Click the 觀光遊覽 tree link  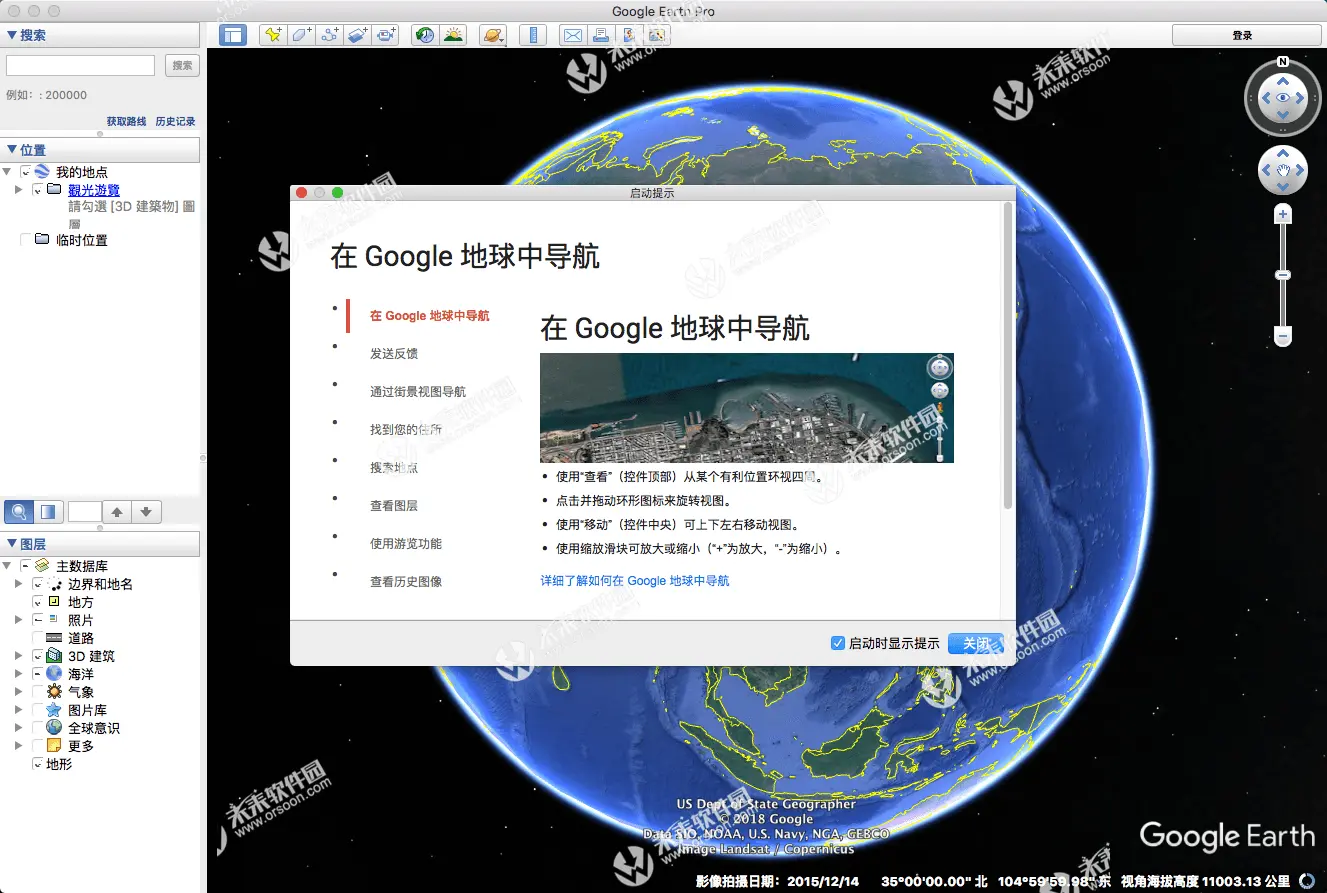point(94,190)
